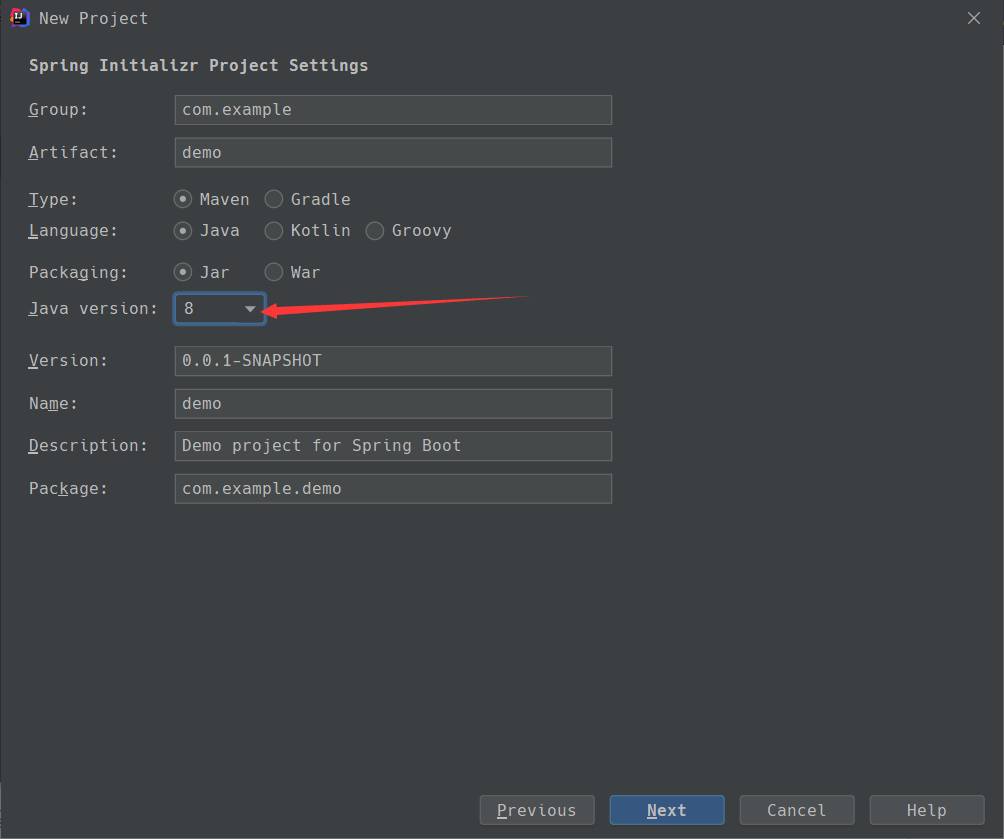This screenshot has height=839, width=1004.
Task: Focus the Name input field
Action: coord(392,404)
